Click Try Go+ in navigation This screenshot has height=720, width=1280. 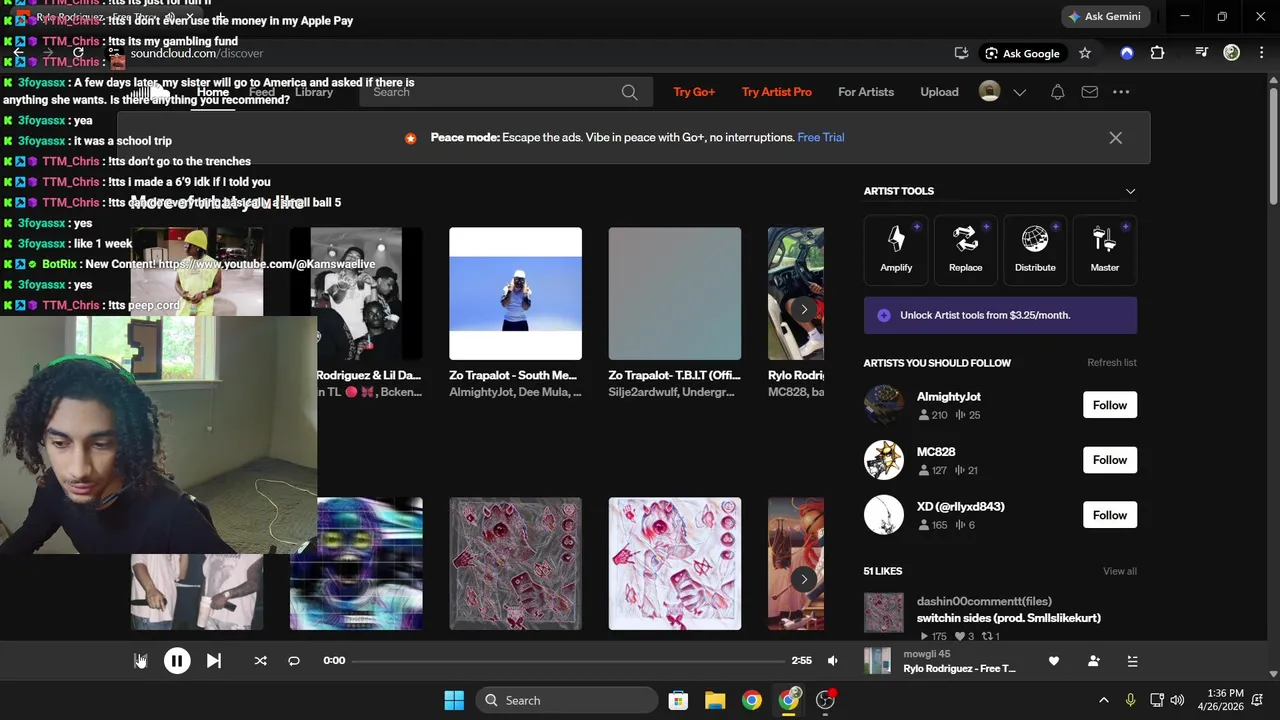click(694, 92)
